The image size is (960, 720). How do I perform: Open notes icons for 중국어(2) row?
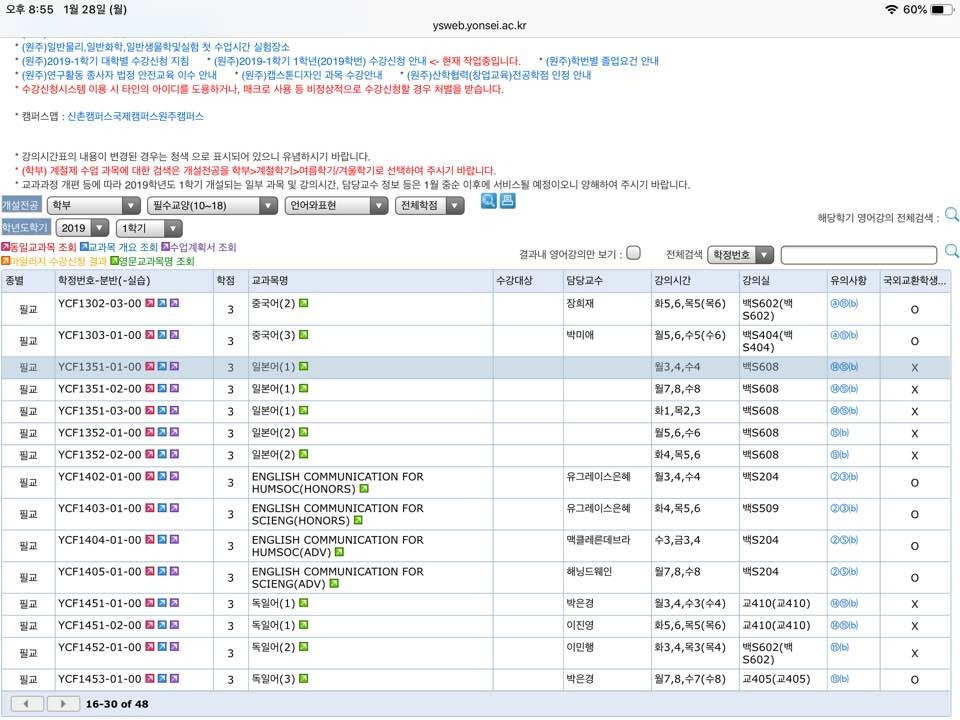[x=844, y=303]
